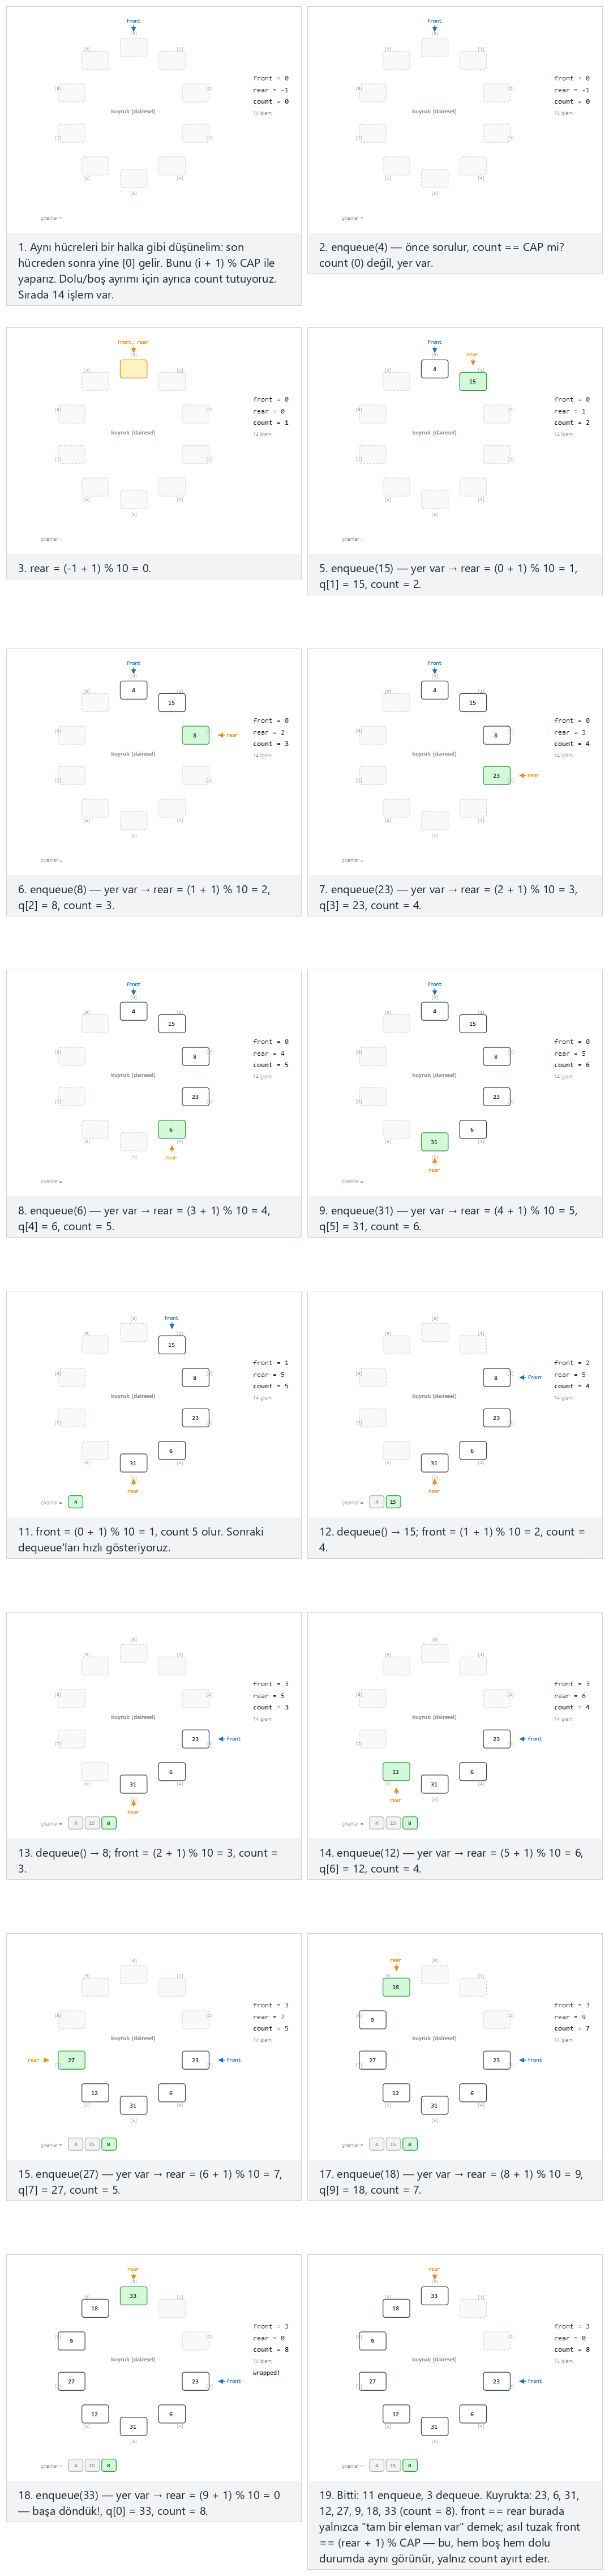Select green cell 18 in step 17 diagram
The height and width of the screenshot is (2576, 609).
396,1987
